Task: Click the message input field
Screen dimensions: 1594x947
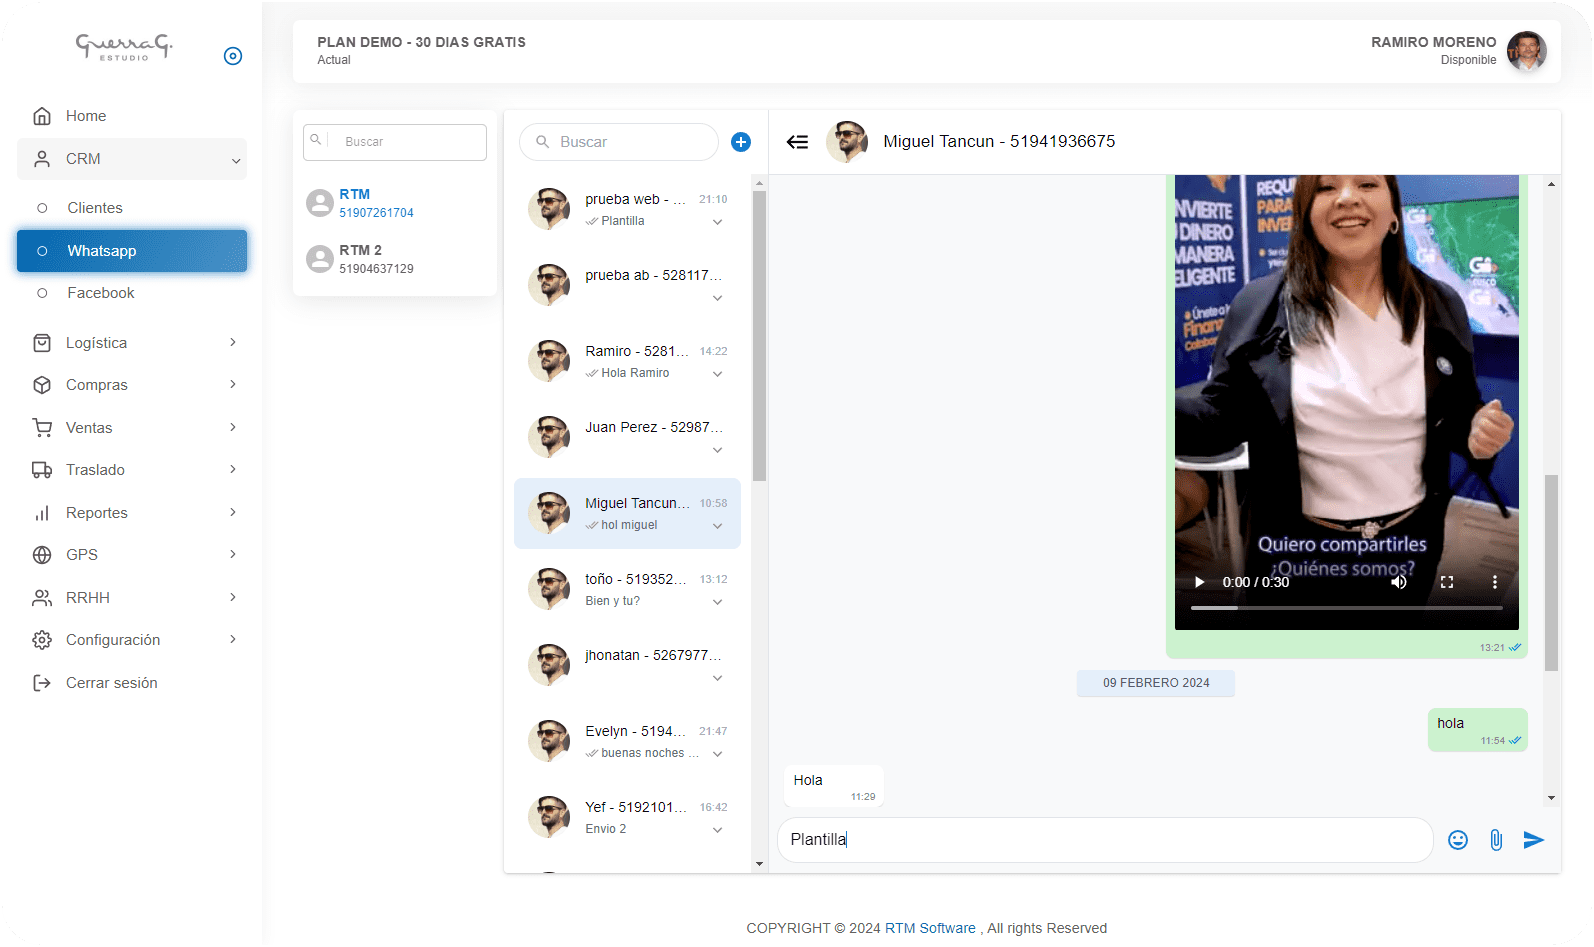Action: 1105,840
